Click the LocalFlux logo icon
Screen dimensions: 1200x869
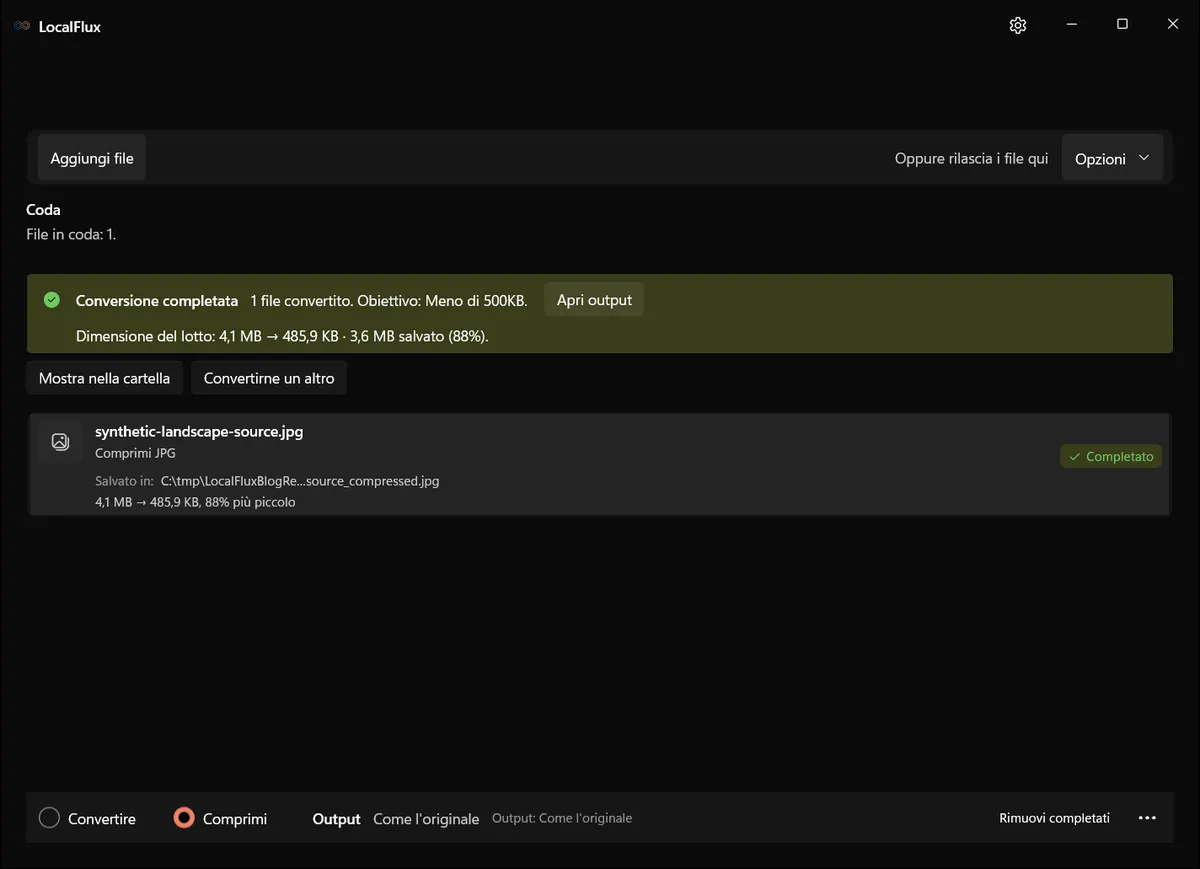click(x=22, y=27)
